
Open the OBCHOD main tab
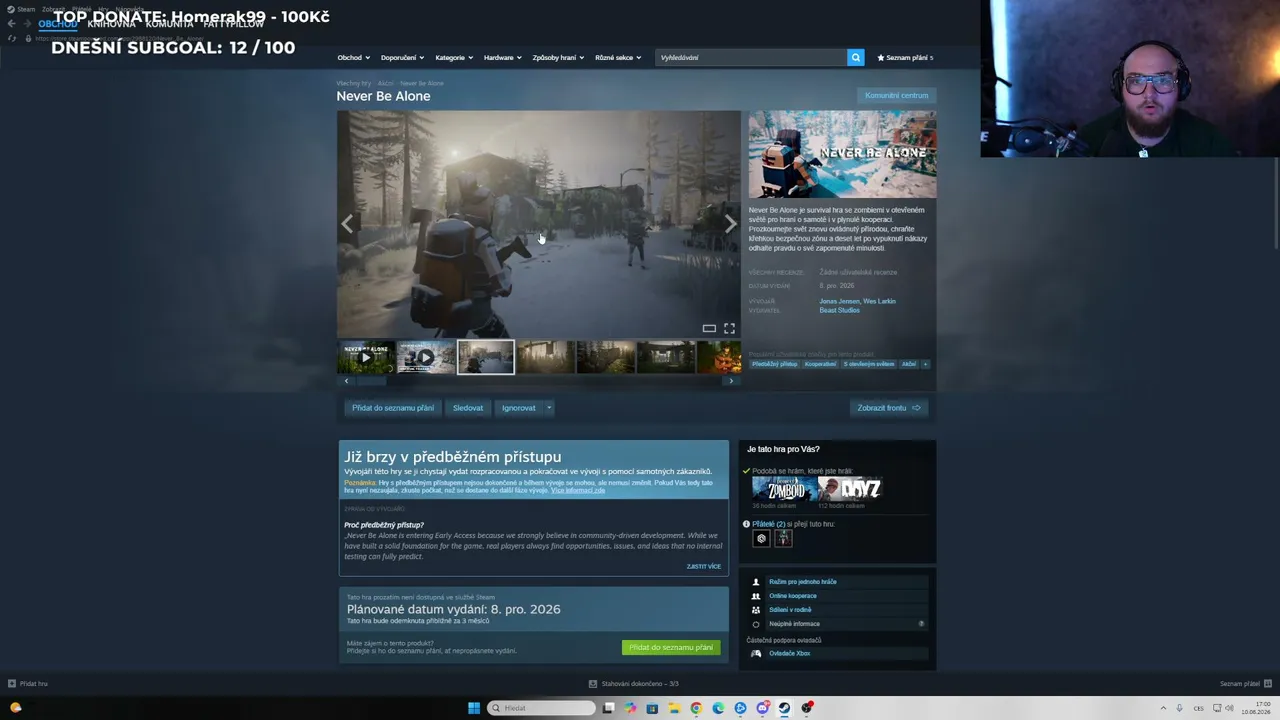tap(58, 24)
